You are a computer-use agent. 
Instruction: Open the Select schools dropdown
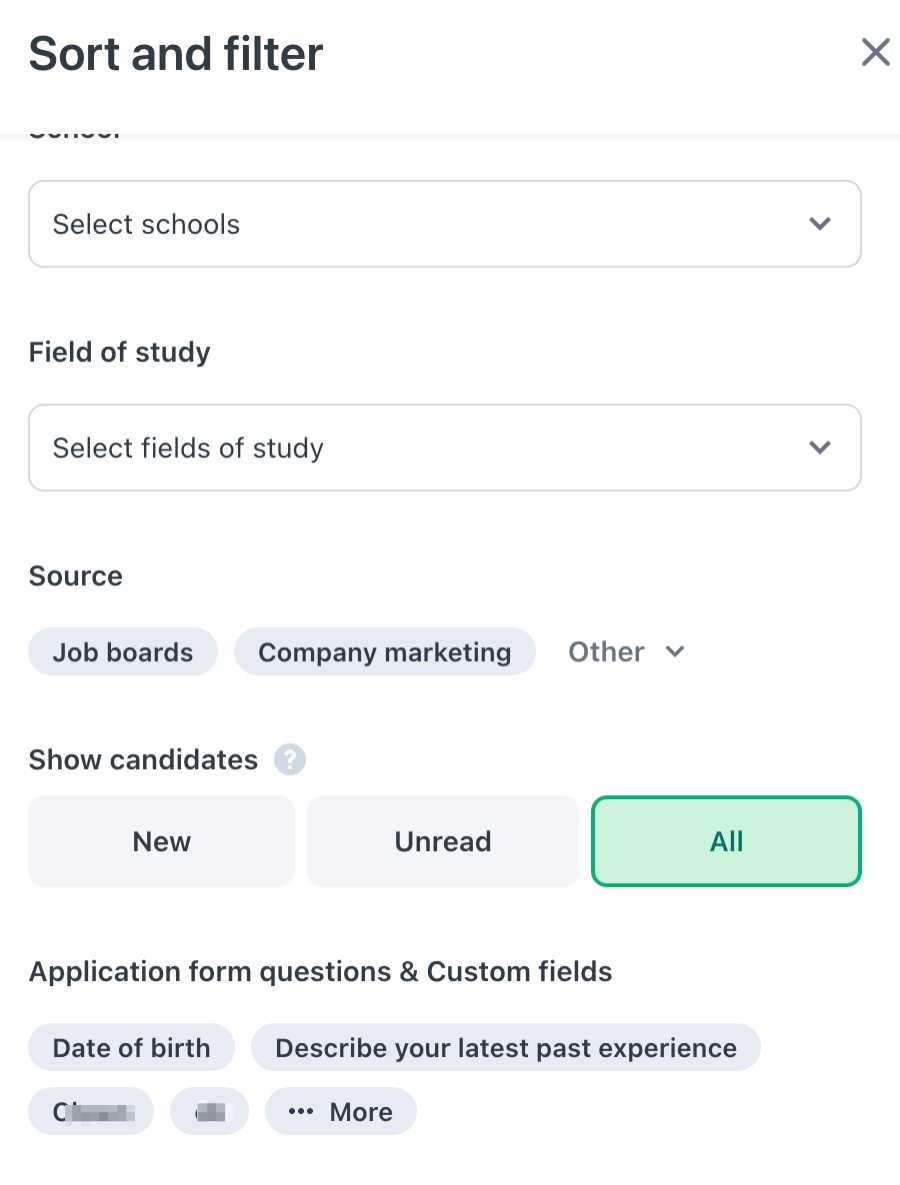point(444,224)
